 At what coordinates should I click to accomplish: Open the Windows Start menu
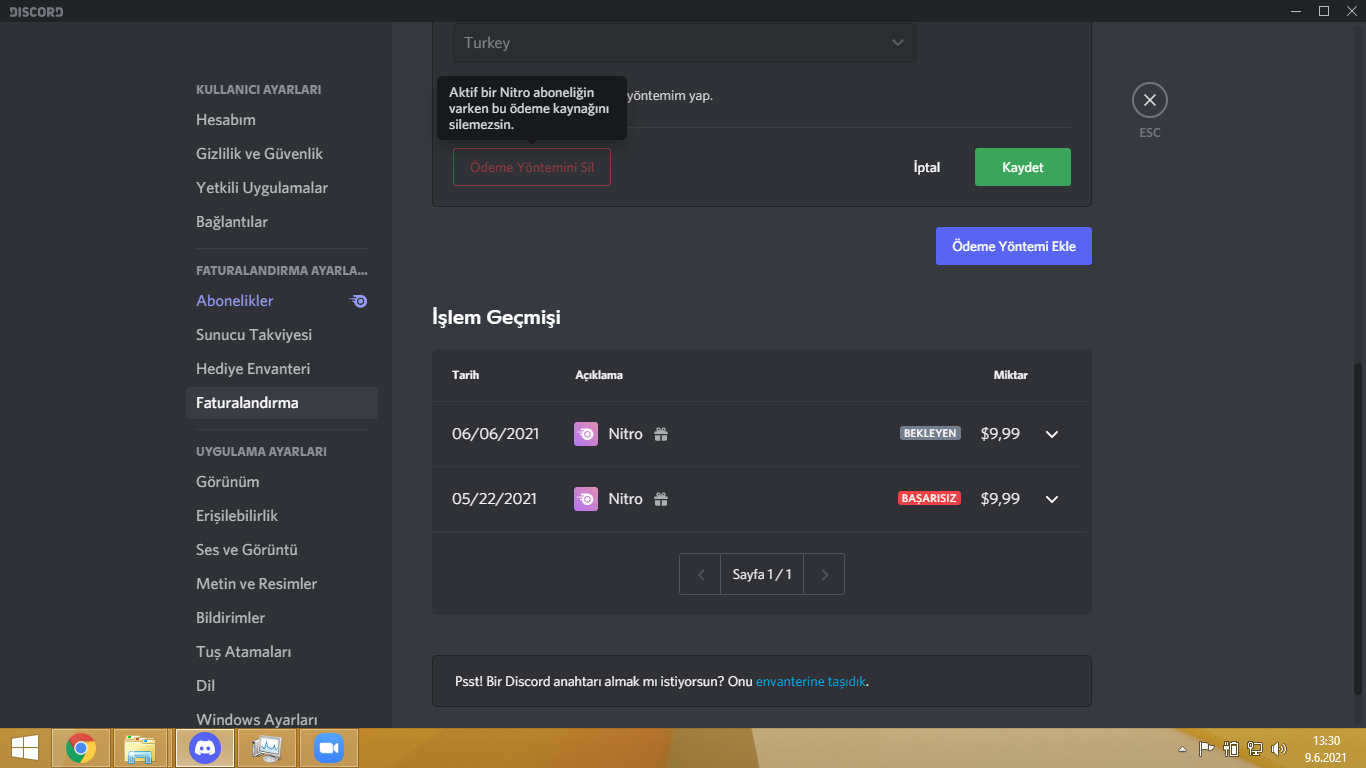click(24, 748)
